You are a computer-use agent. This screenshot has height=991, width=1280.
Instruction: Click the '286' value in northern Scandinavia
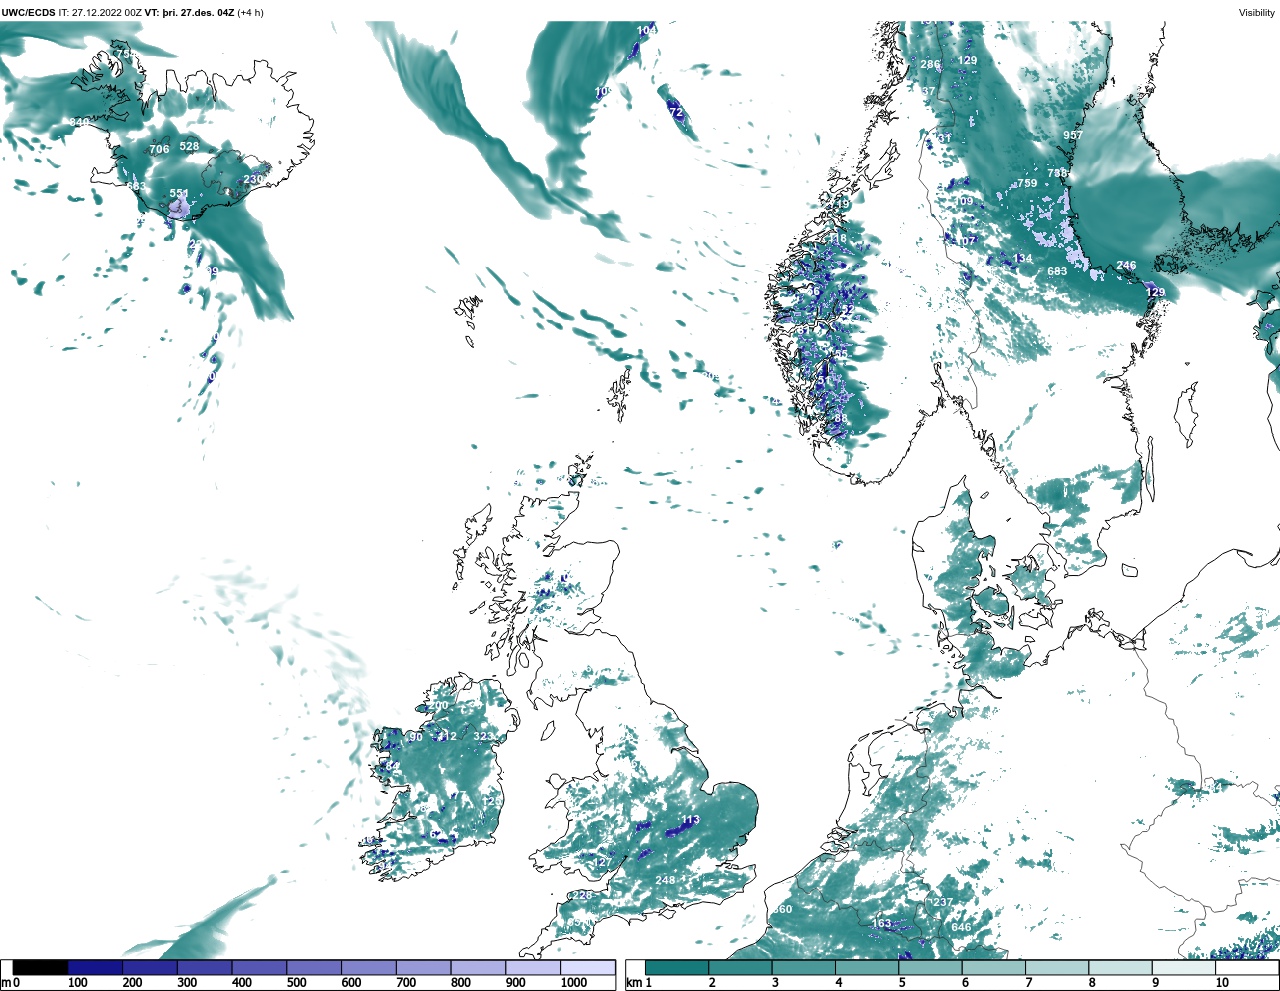pos(930,65)
